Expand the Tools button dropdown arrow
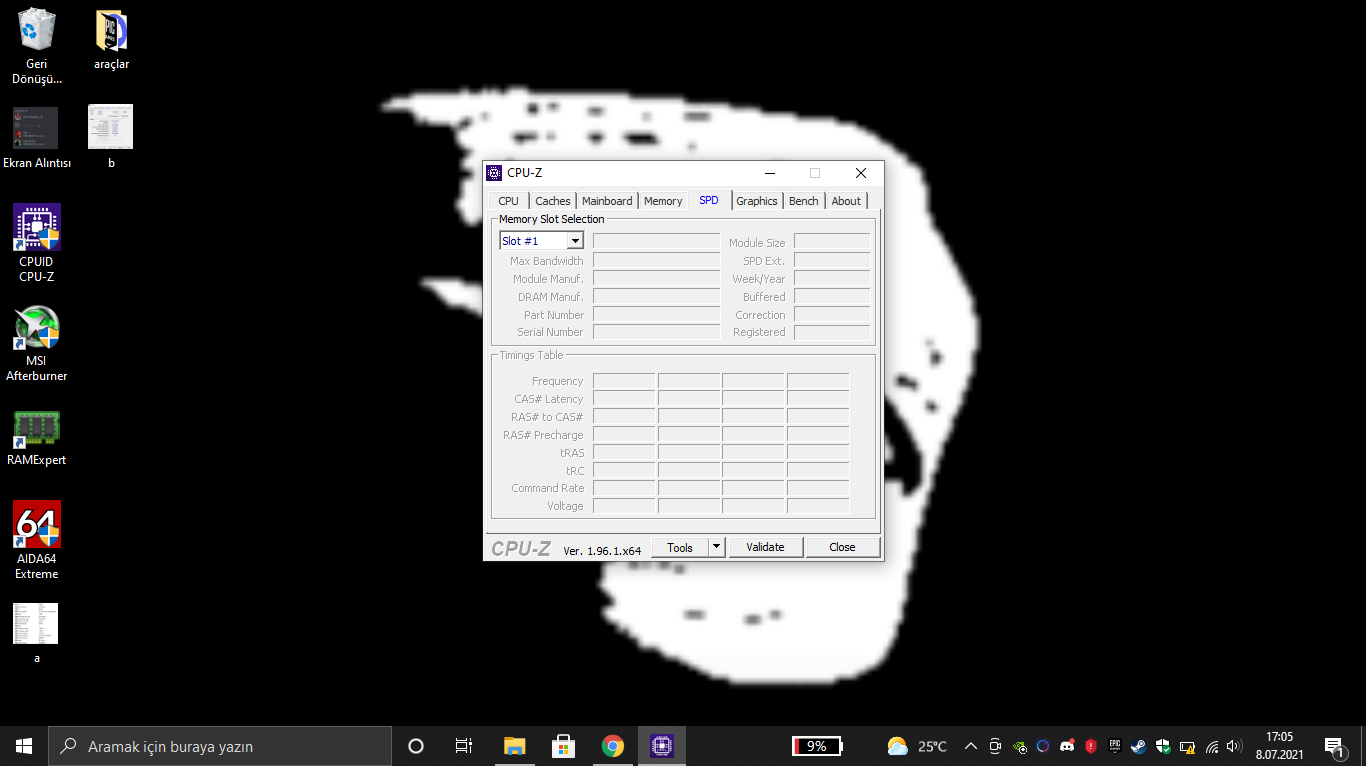This screenshot has width=1366, height=766. pos(716,546)
